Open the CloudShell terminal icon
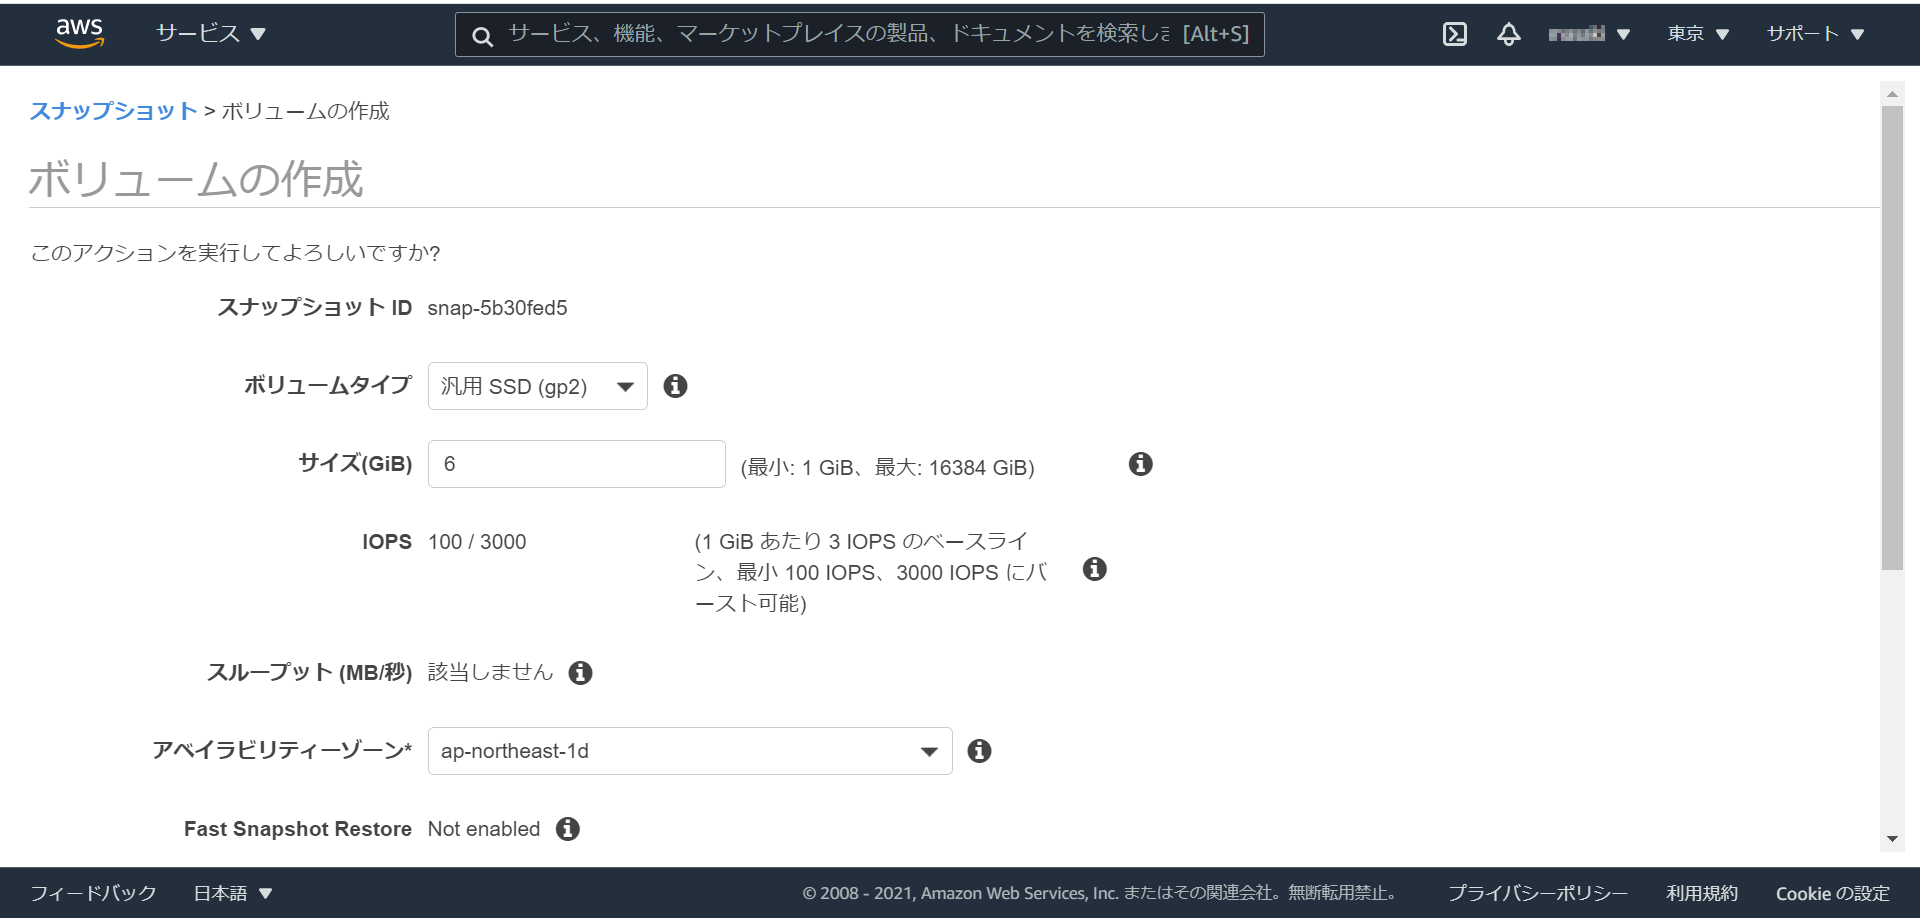The height and width of the screenshot is (918, 1920). coord(1455,34)
